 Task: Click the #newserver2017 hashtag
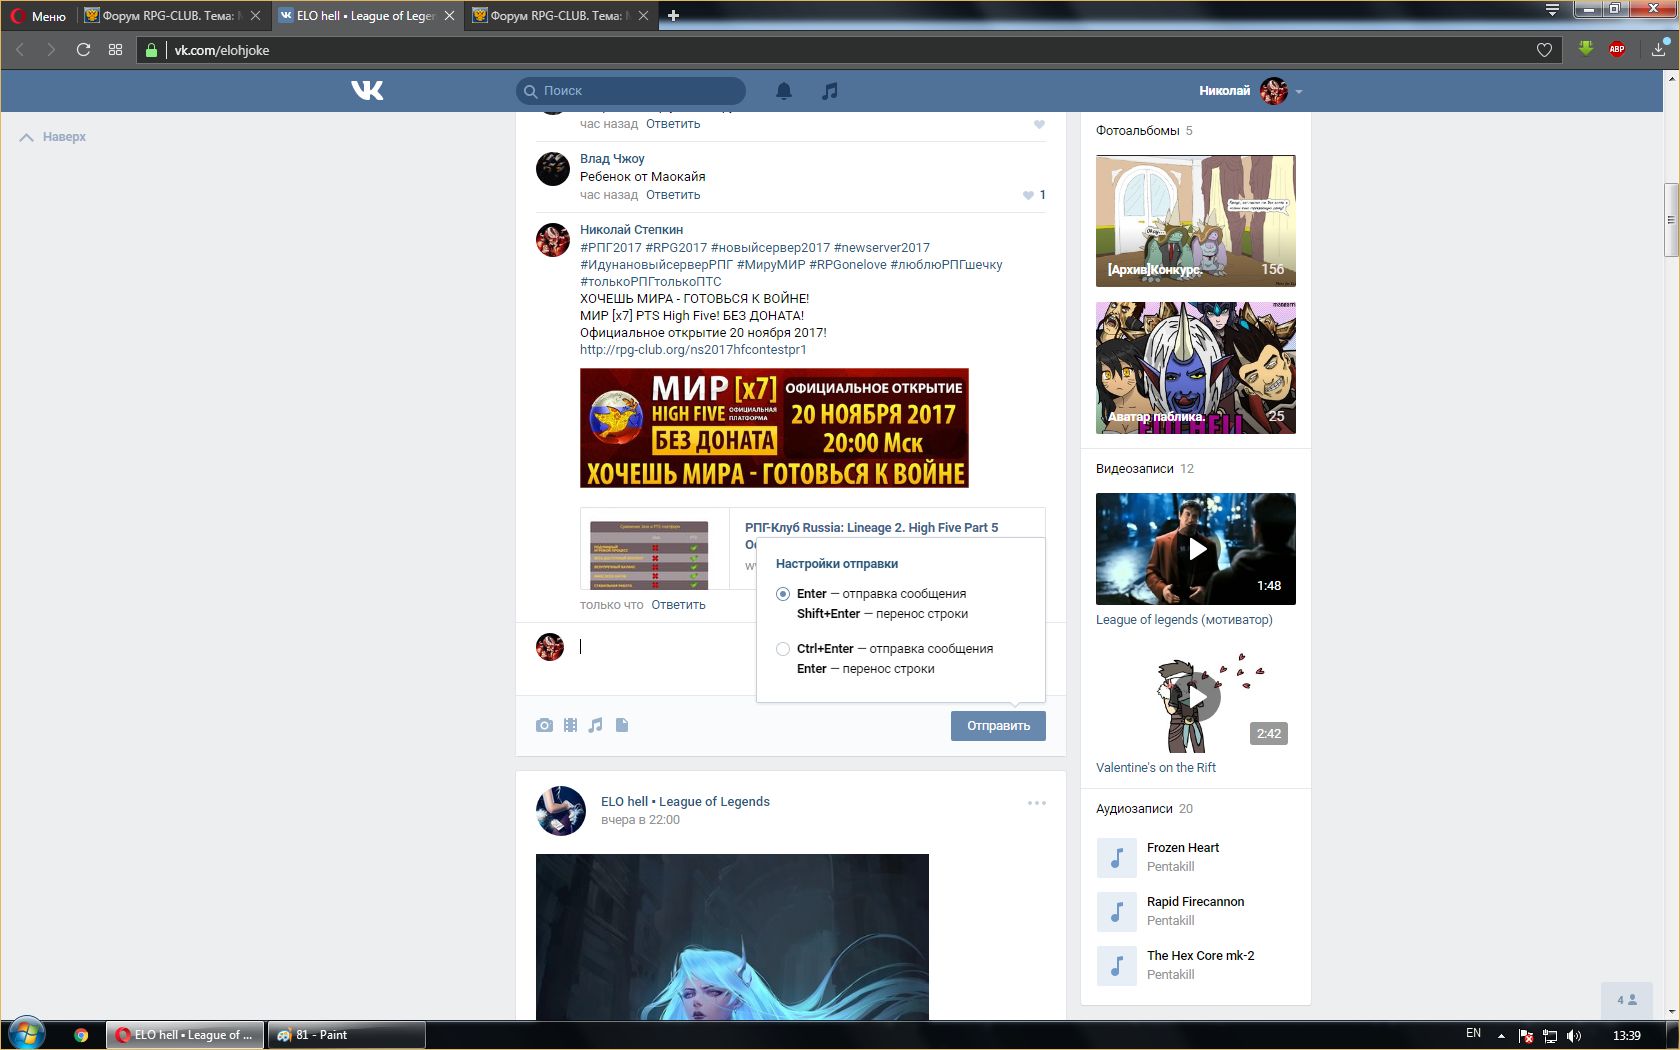coord(882,248)
